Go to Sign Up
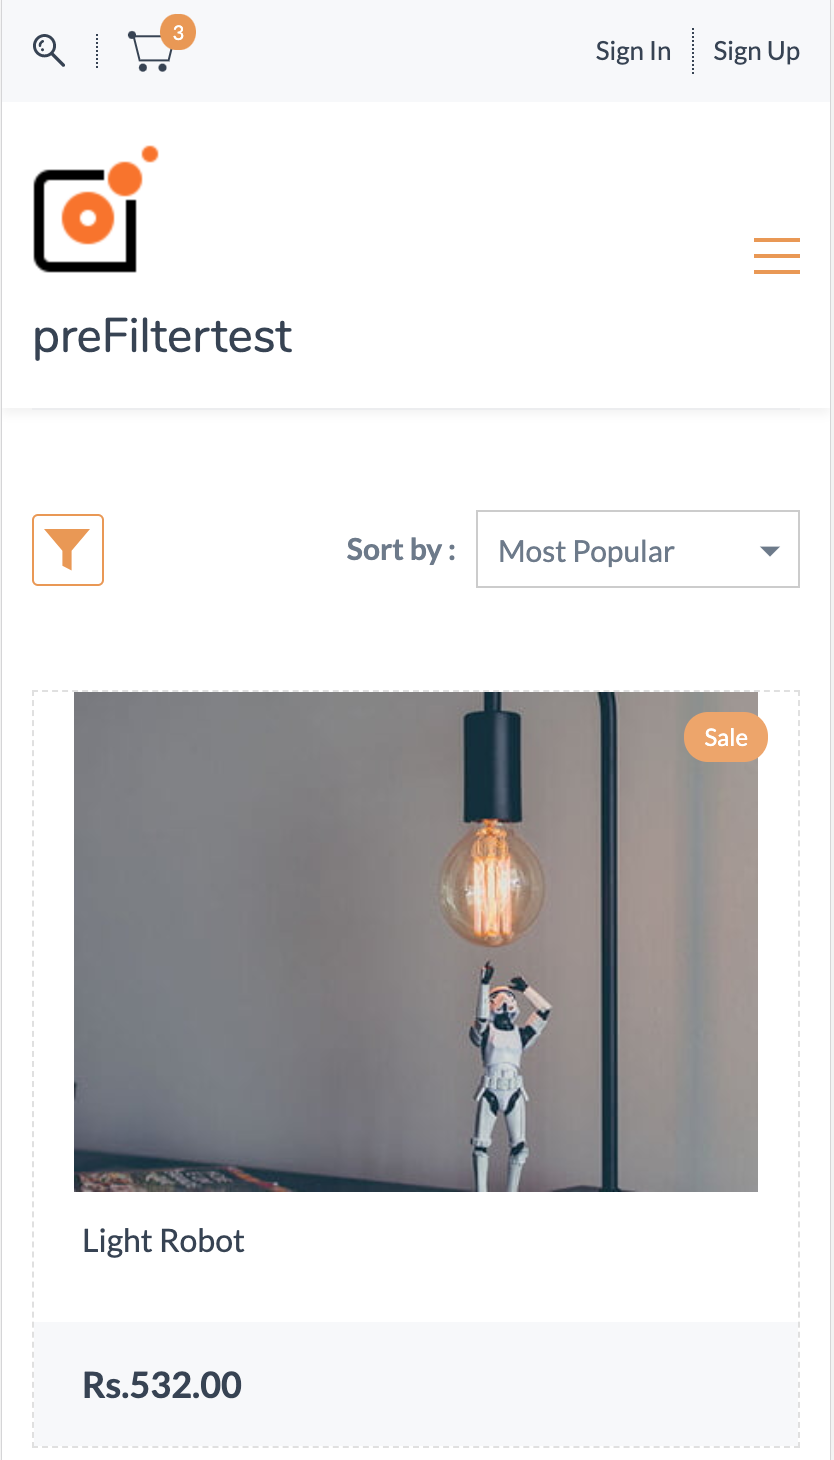Screen dimensions: 834x1460 click(x=756, y=51)
